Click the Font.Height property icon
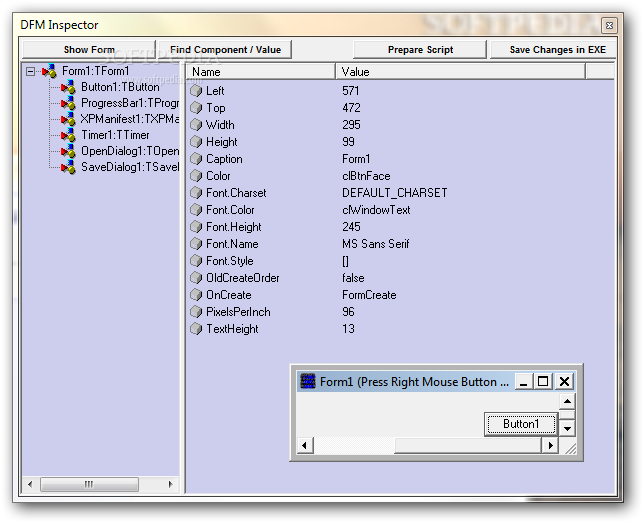Screen dimensions: 644x523 click(x=196, y=227)
